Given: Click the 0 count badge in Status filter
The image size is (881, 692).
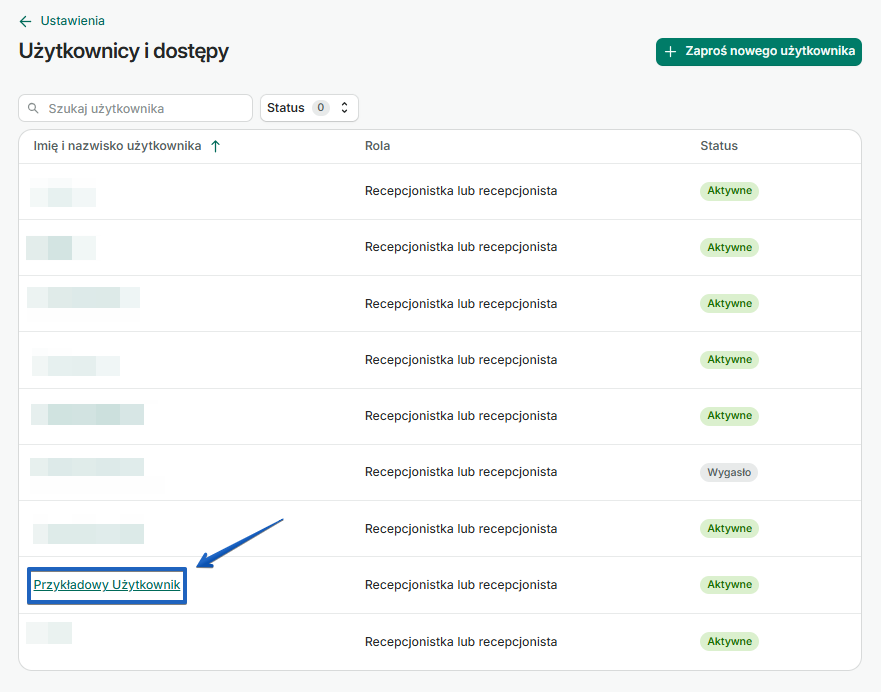Looking at the screenshot, I should pyautogui.click(x=320, y=108).
